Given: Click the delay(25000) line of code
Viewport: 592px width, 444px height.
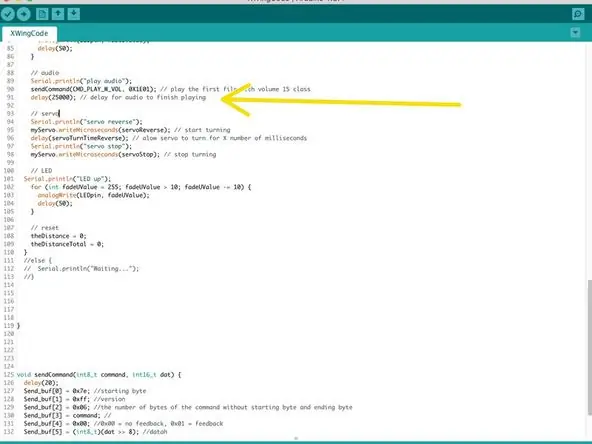Looking at the screenshot, I should tap(118, 97).
